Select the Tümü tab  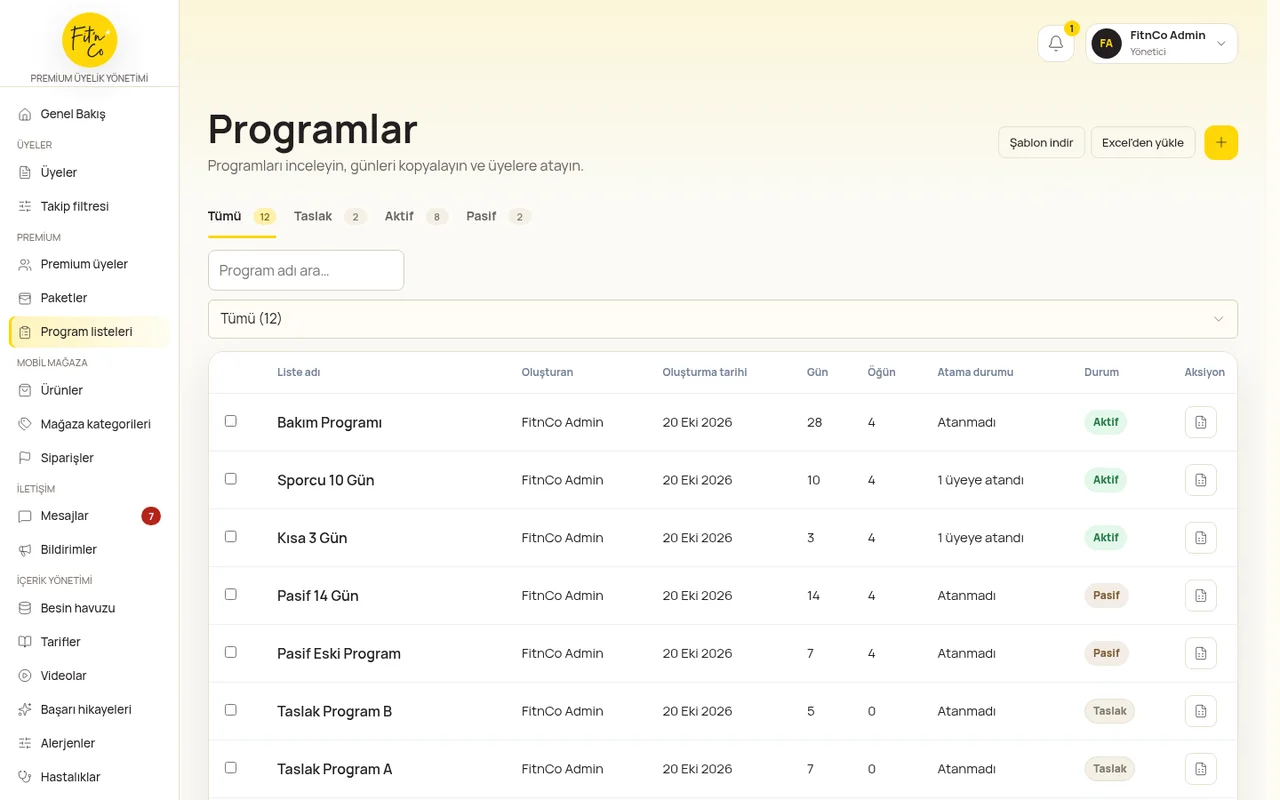[x=242, y=216]
